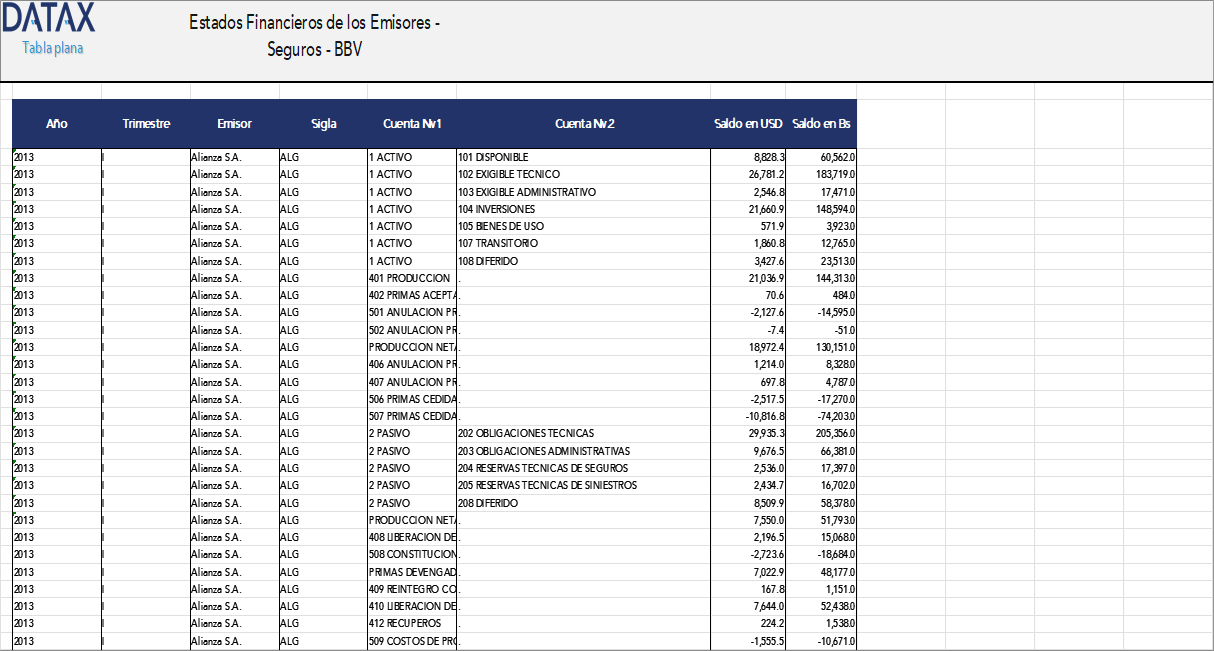1214x651 pixels.
Task: Select the Trimestre column header
Action: pyautogui.click(x=146, y=124)
